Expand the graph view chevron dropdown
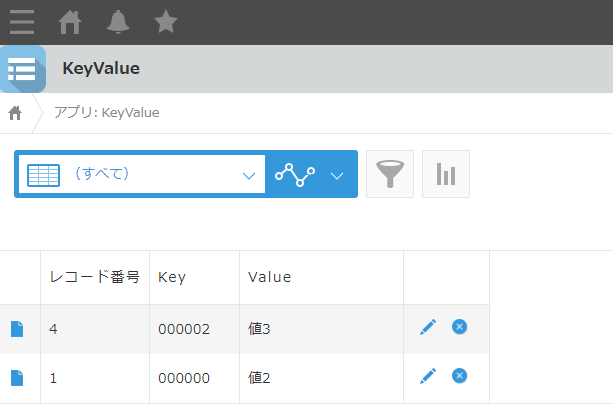Screen dimensions: 613x420 [x=337, y=175]
